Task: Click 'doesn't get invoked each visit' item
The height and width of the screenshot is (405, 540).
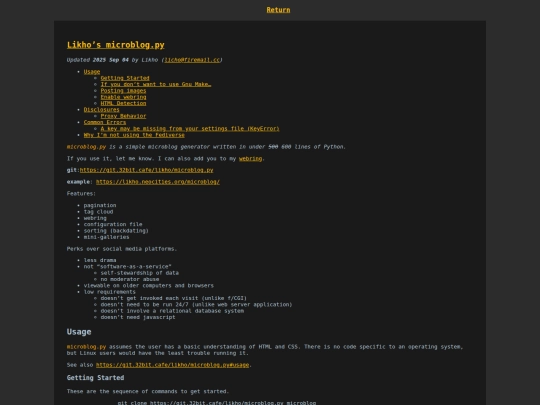Action: (x=174, y=298)
